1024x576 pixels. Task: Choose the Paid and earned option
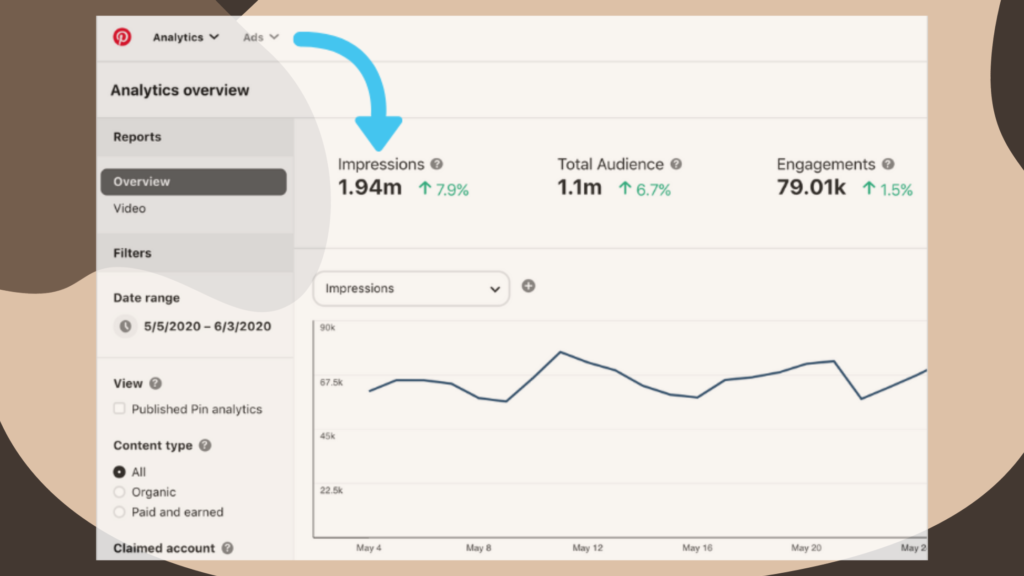pos(120,512)
